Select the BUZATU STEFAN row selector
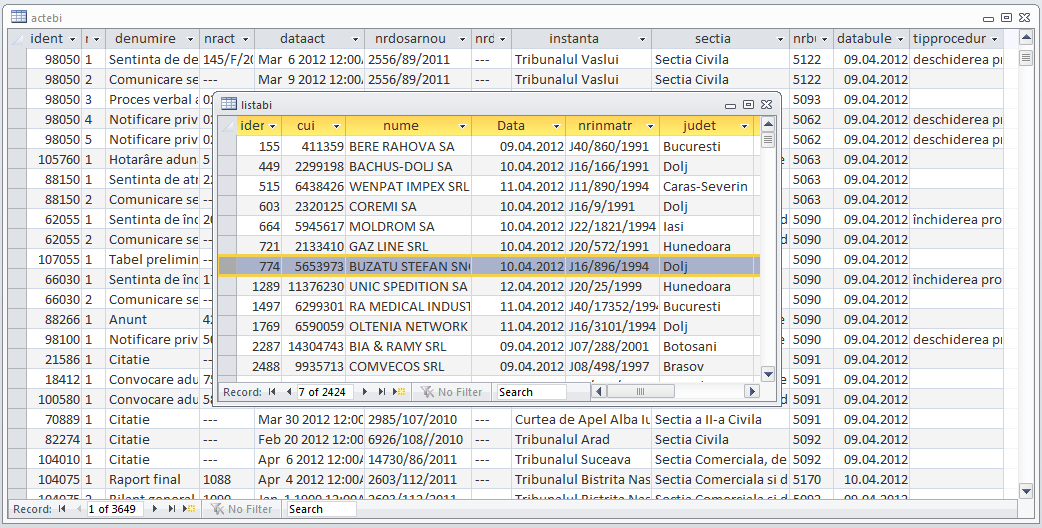Screen dimensions: 1042x528 pyautogui.click(x=227, y=266)
